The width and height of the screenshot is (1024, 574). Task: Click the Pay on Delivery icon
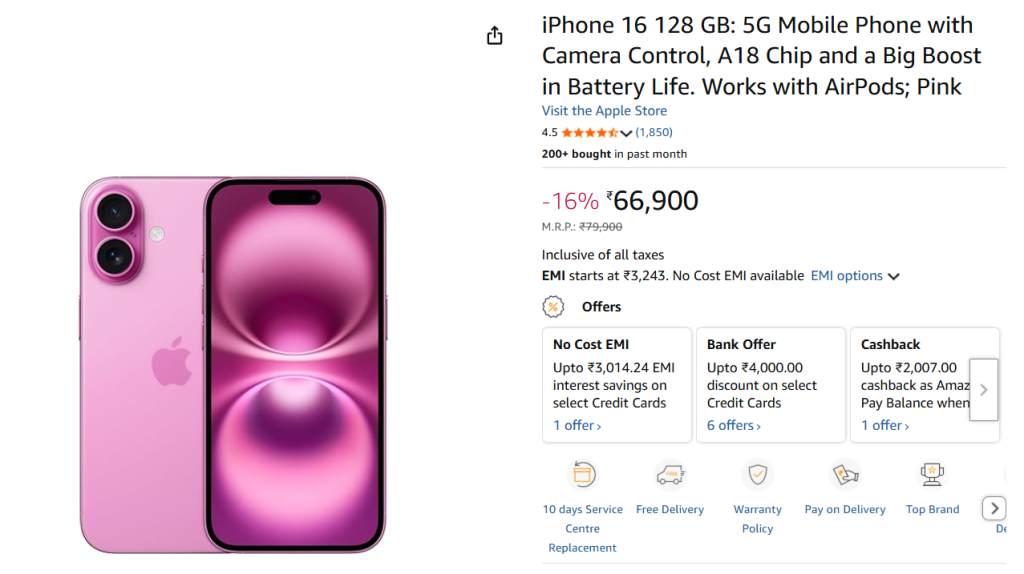pos(845,474)
